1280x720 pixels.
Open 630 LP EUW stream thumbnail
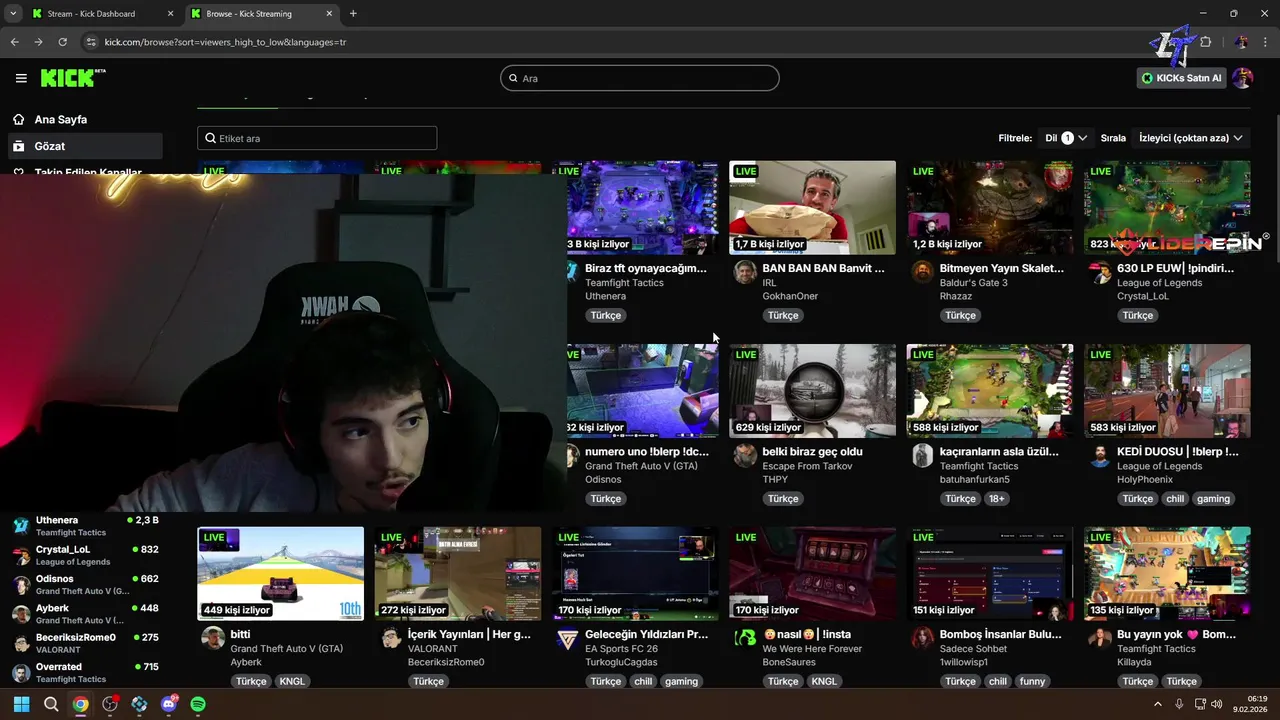click(x=1167, y=207)
